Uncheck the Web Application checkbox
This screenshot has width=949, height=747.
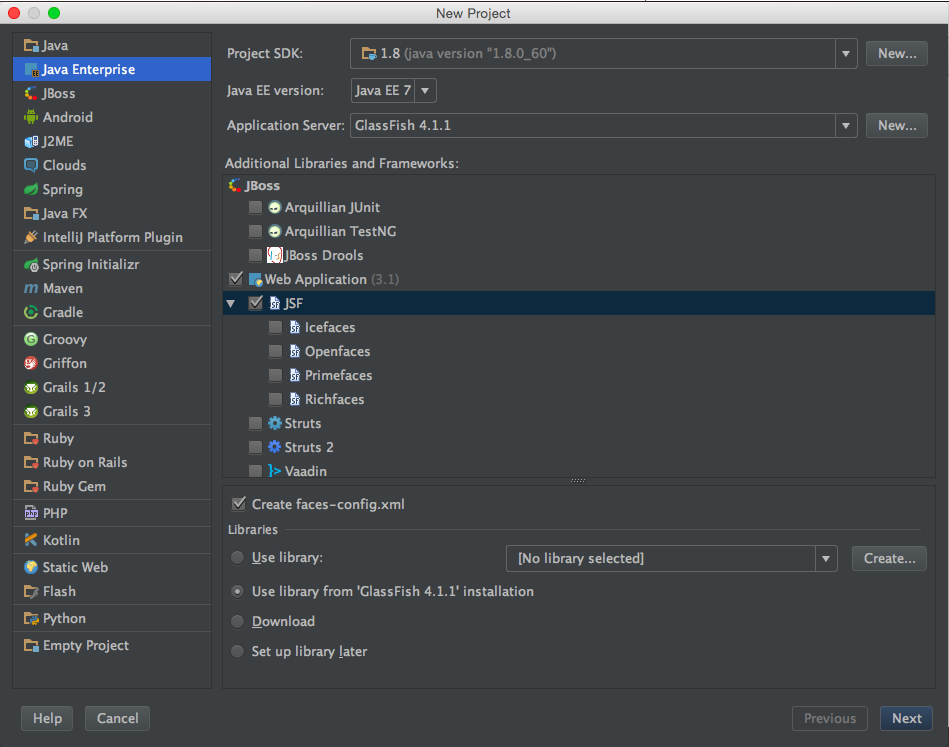(x=236, y=278)
